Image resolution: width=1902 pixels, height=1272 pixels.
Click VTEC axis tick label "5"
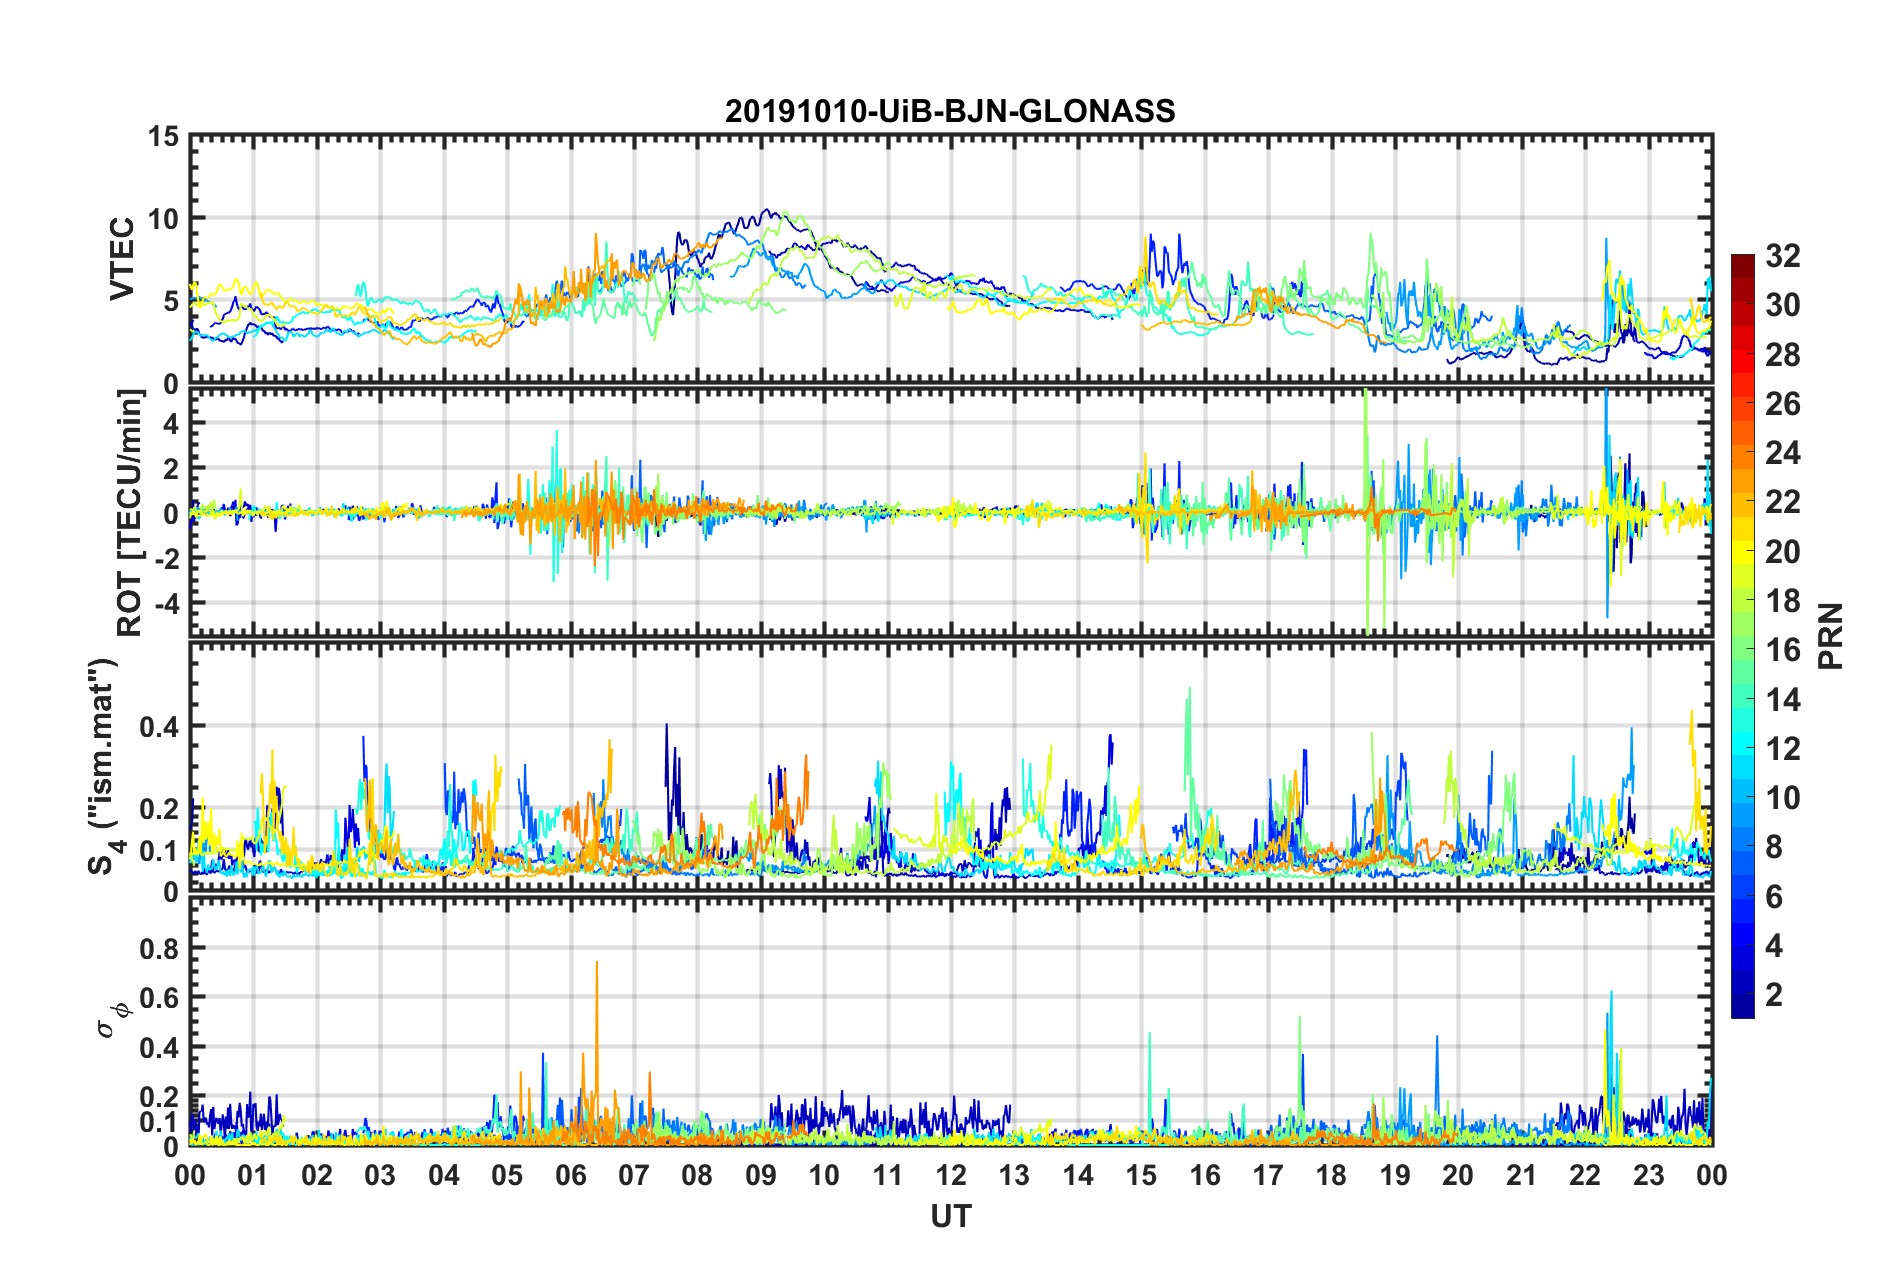(171, 301)
